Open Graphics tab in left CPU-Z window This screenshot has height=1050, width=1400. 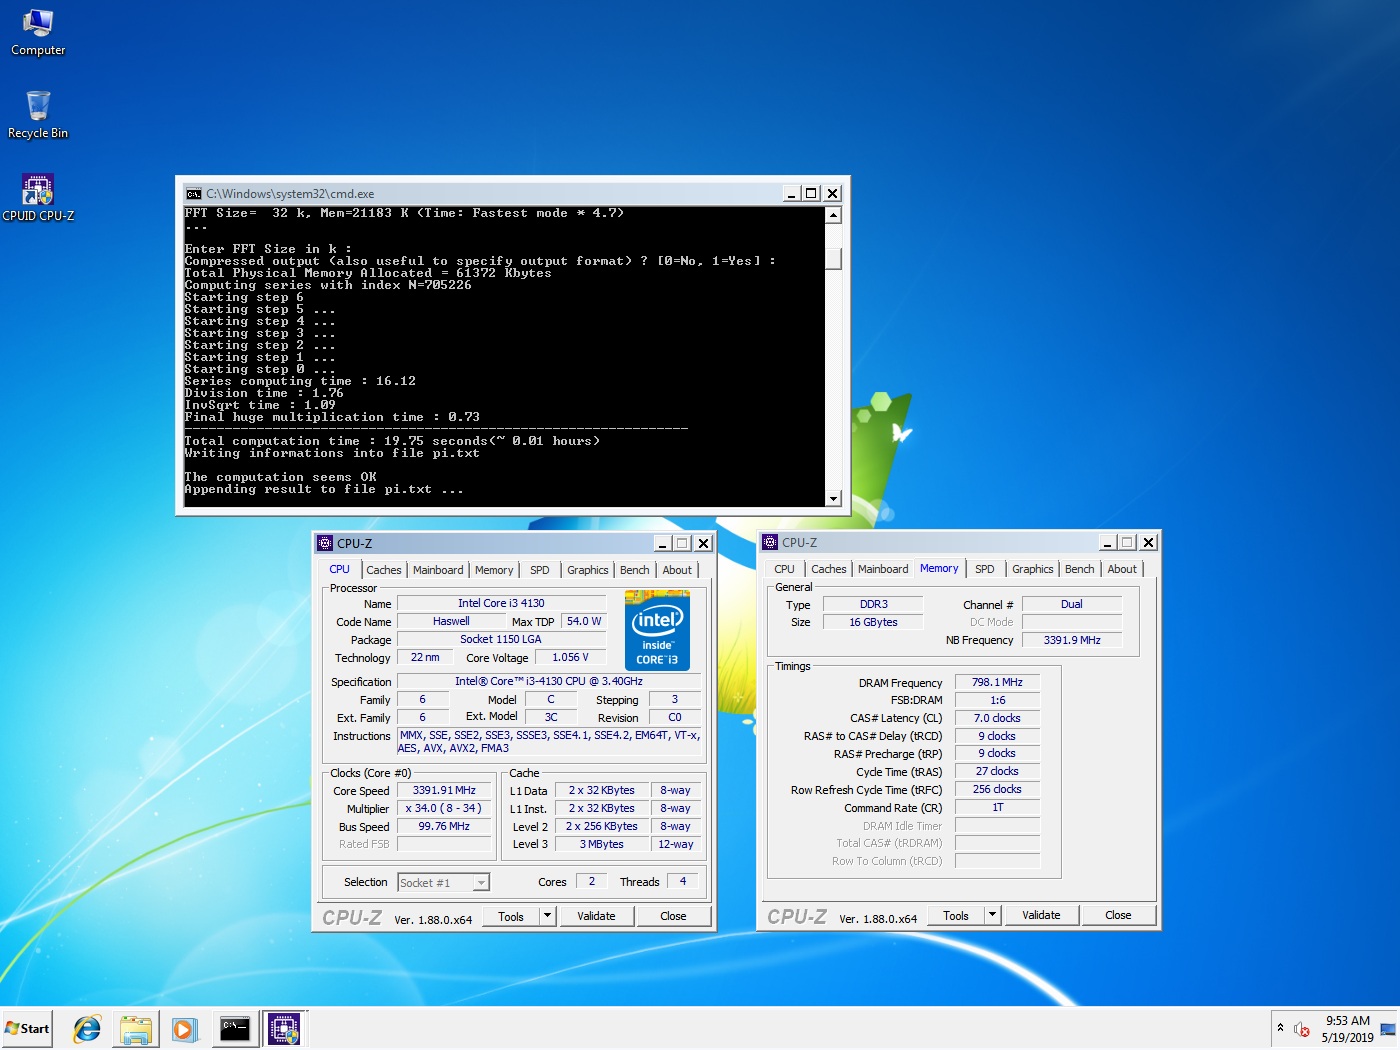[588, 570]
